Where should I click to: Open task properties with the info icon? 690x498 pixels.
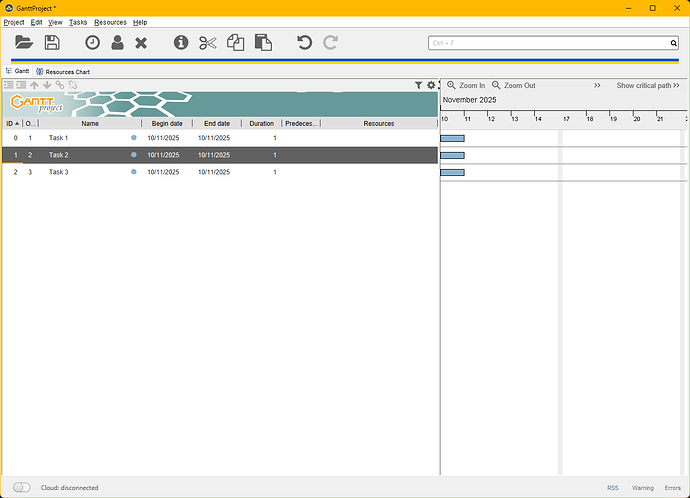click(181, 43)
